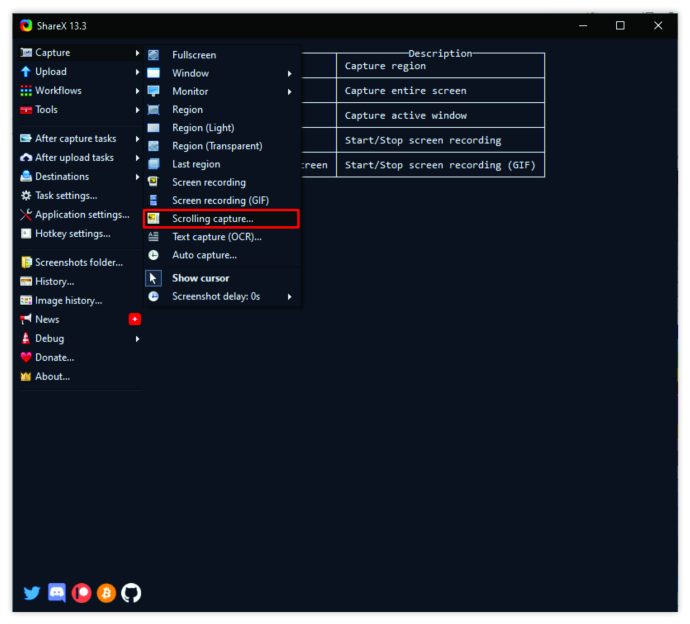Click the Monitor capture icon

tap(153, 91)
